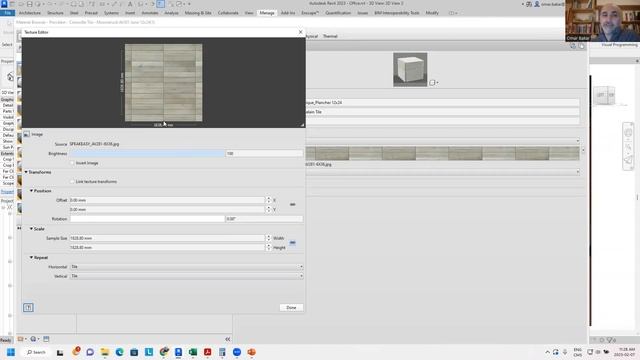Close the Texture Editor dialog
The image size is (640, 360).
pyautogui.click(x=300, y=32)
